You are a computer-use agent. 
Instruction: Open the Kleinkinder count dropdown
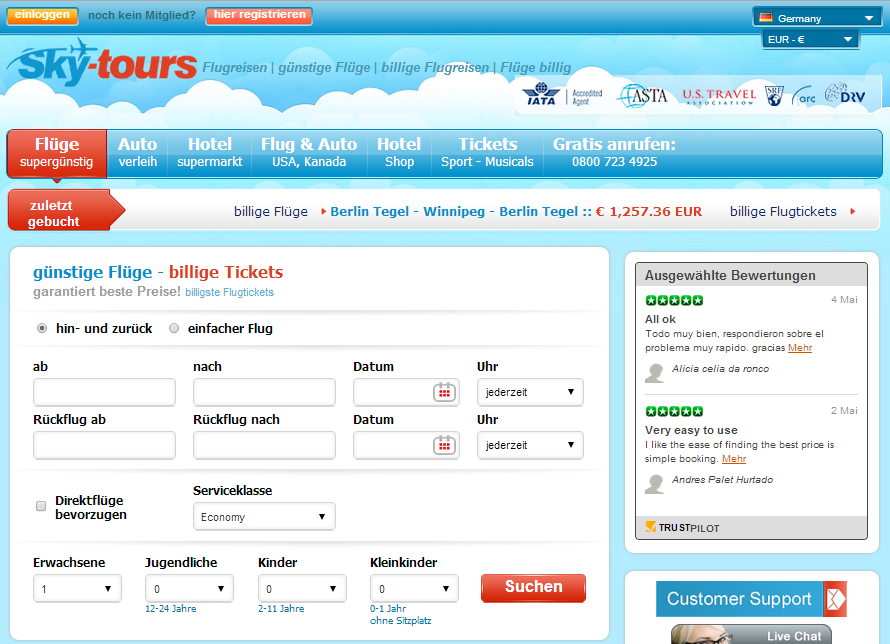[x=414, y=588]
